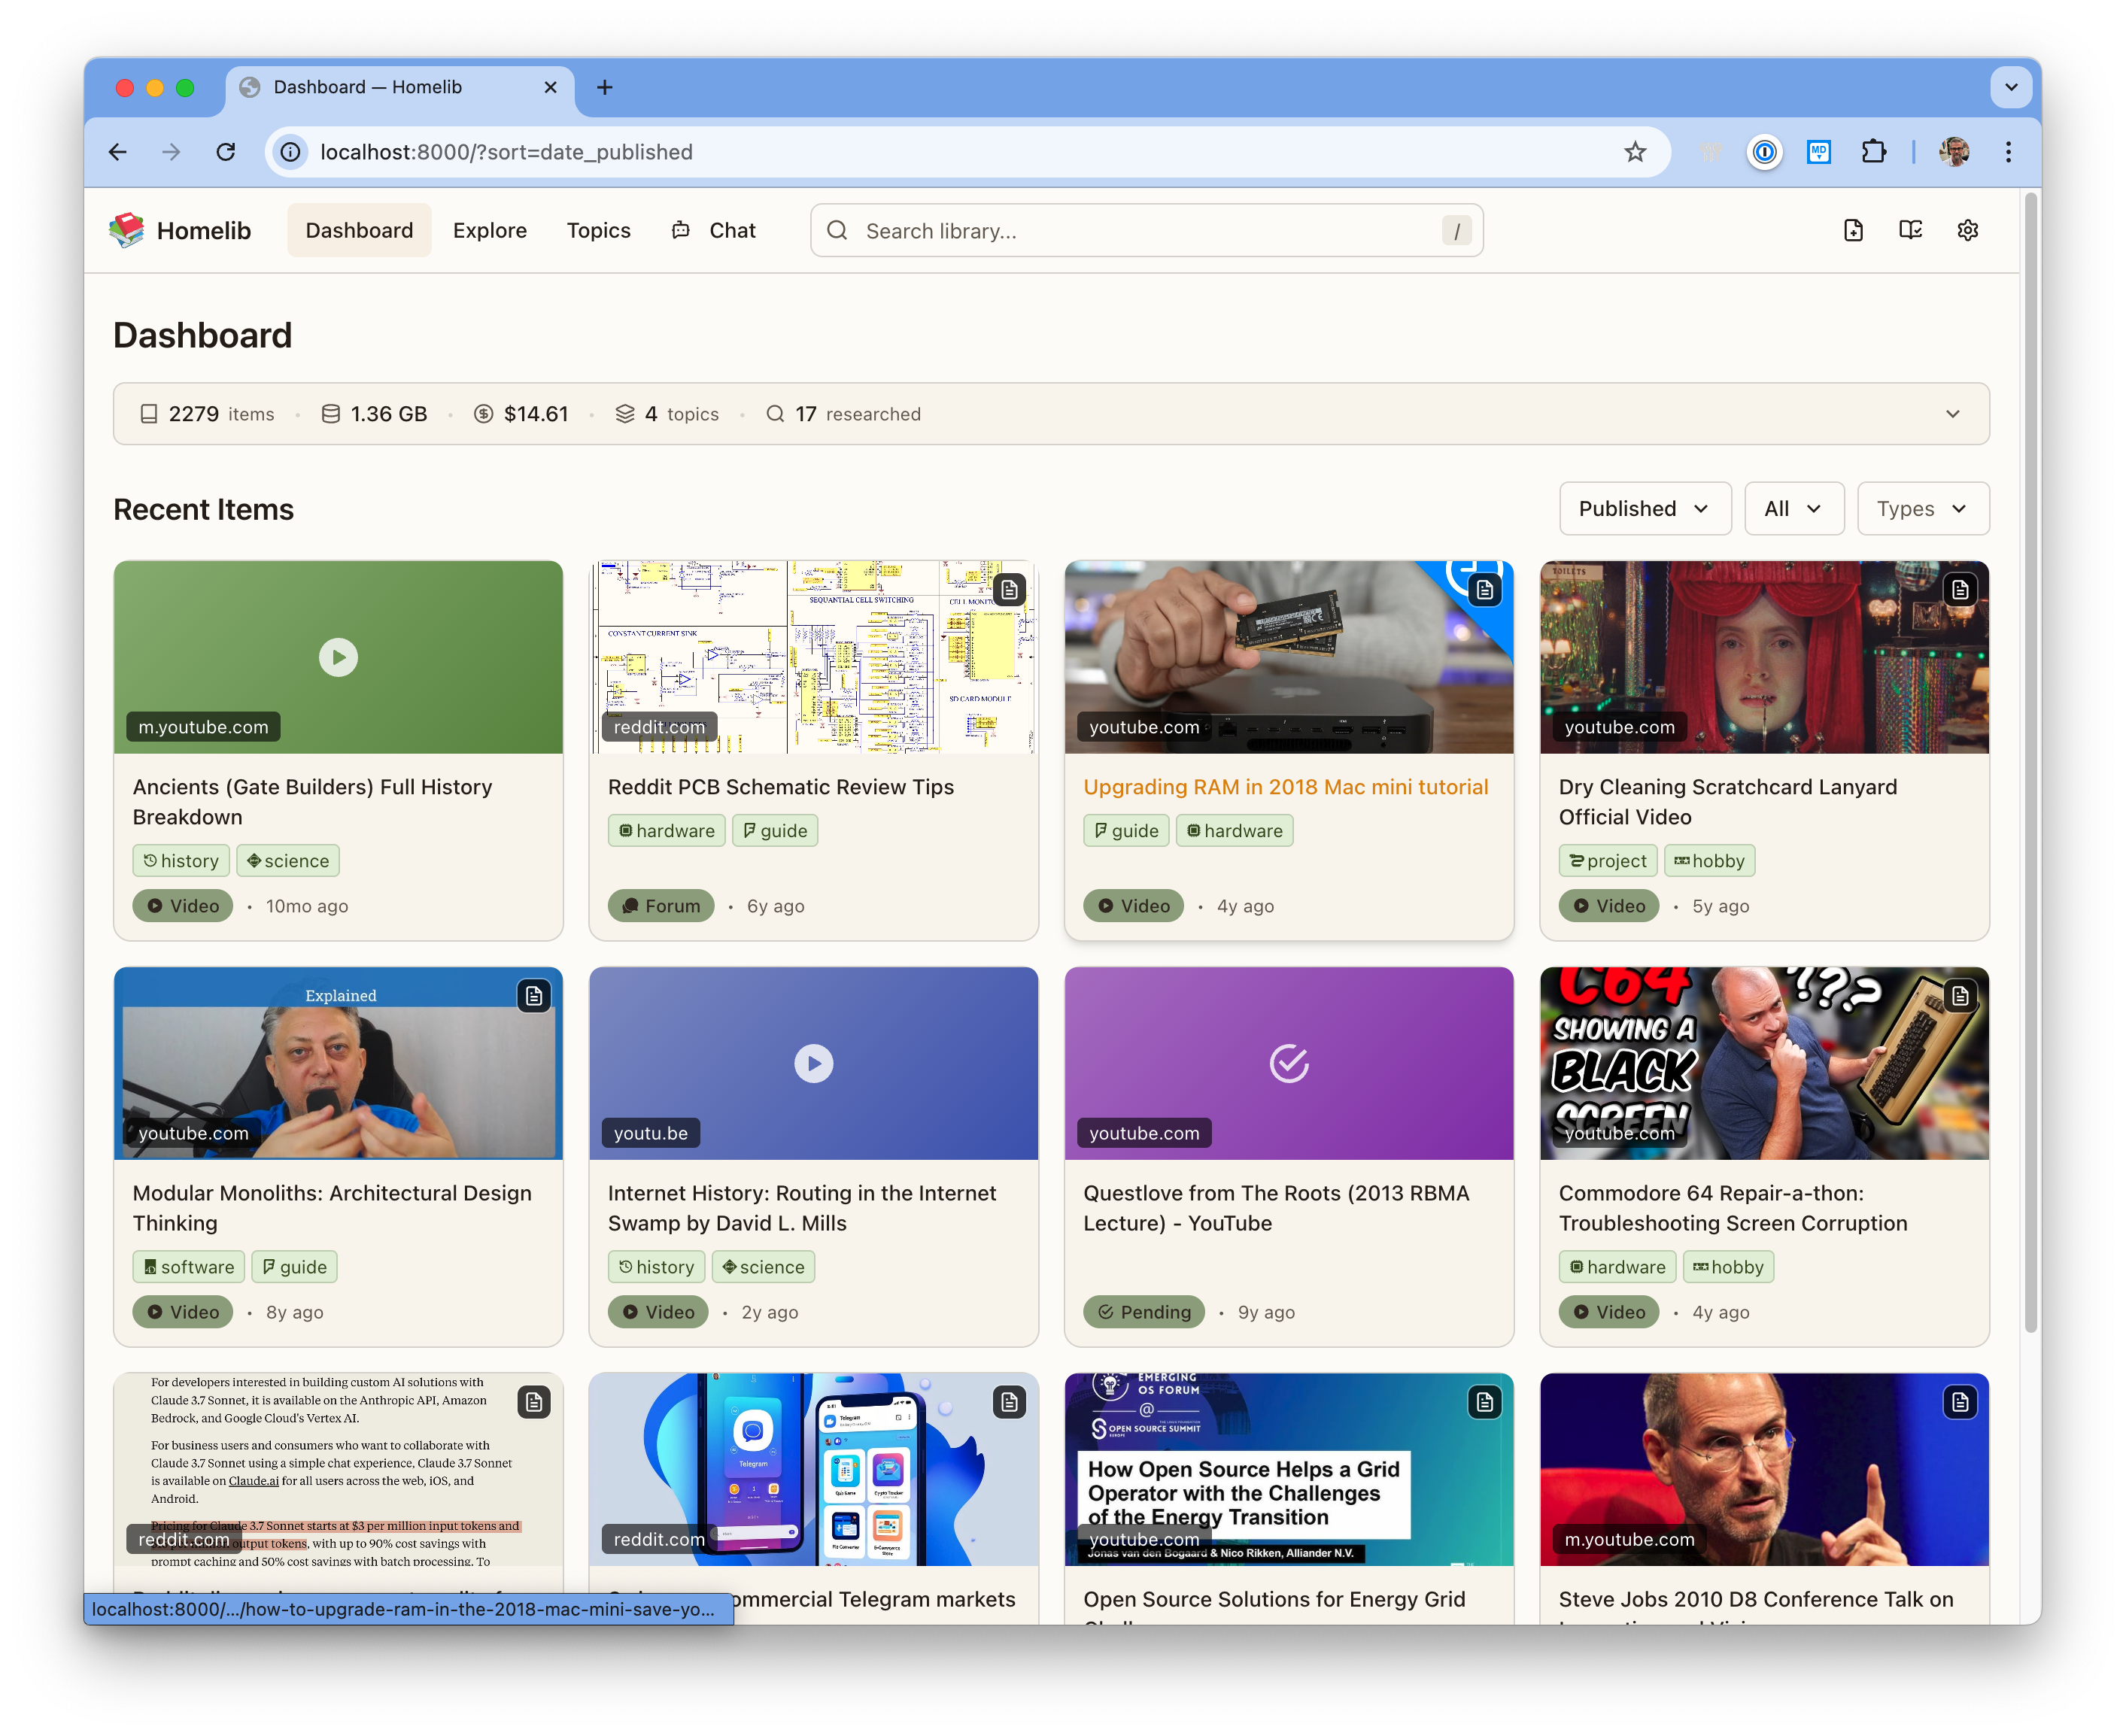Expand the dashboard stats bar chevron
This screenshot has width=2126, height=1736.
(1952, 414)
